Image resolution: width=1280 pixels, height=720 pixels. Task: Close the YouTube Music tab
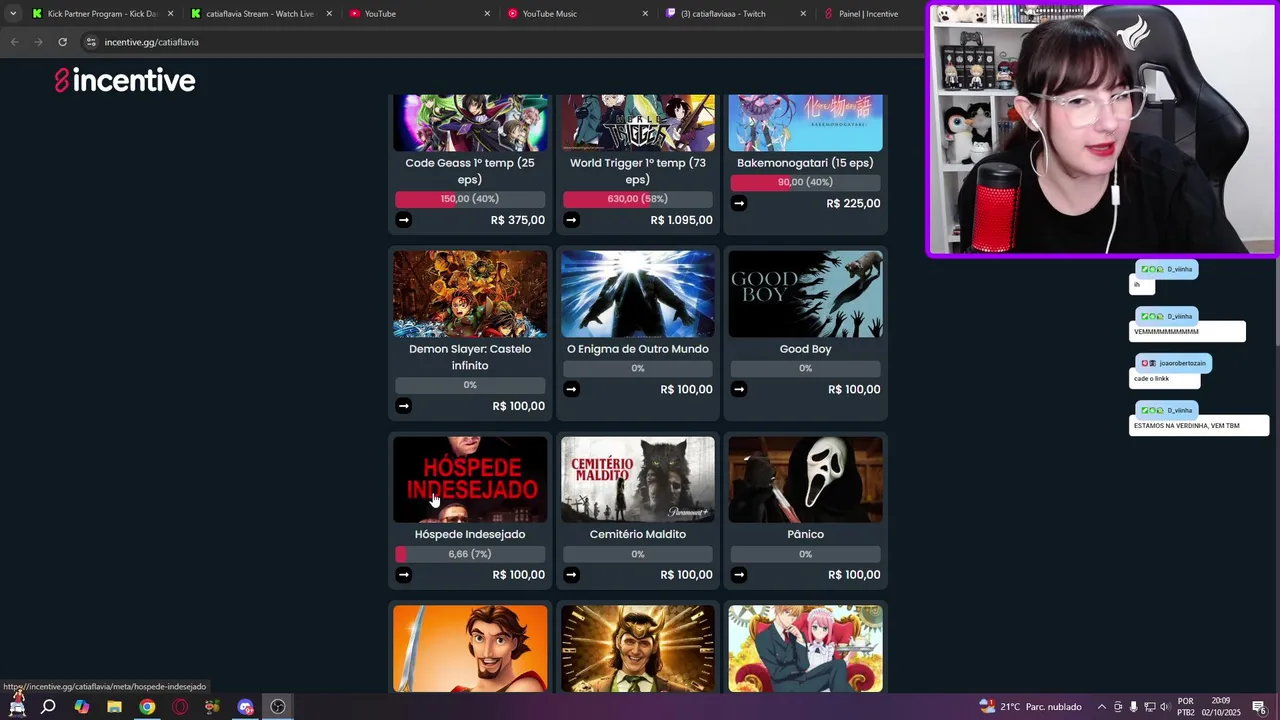pos(645,14)
